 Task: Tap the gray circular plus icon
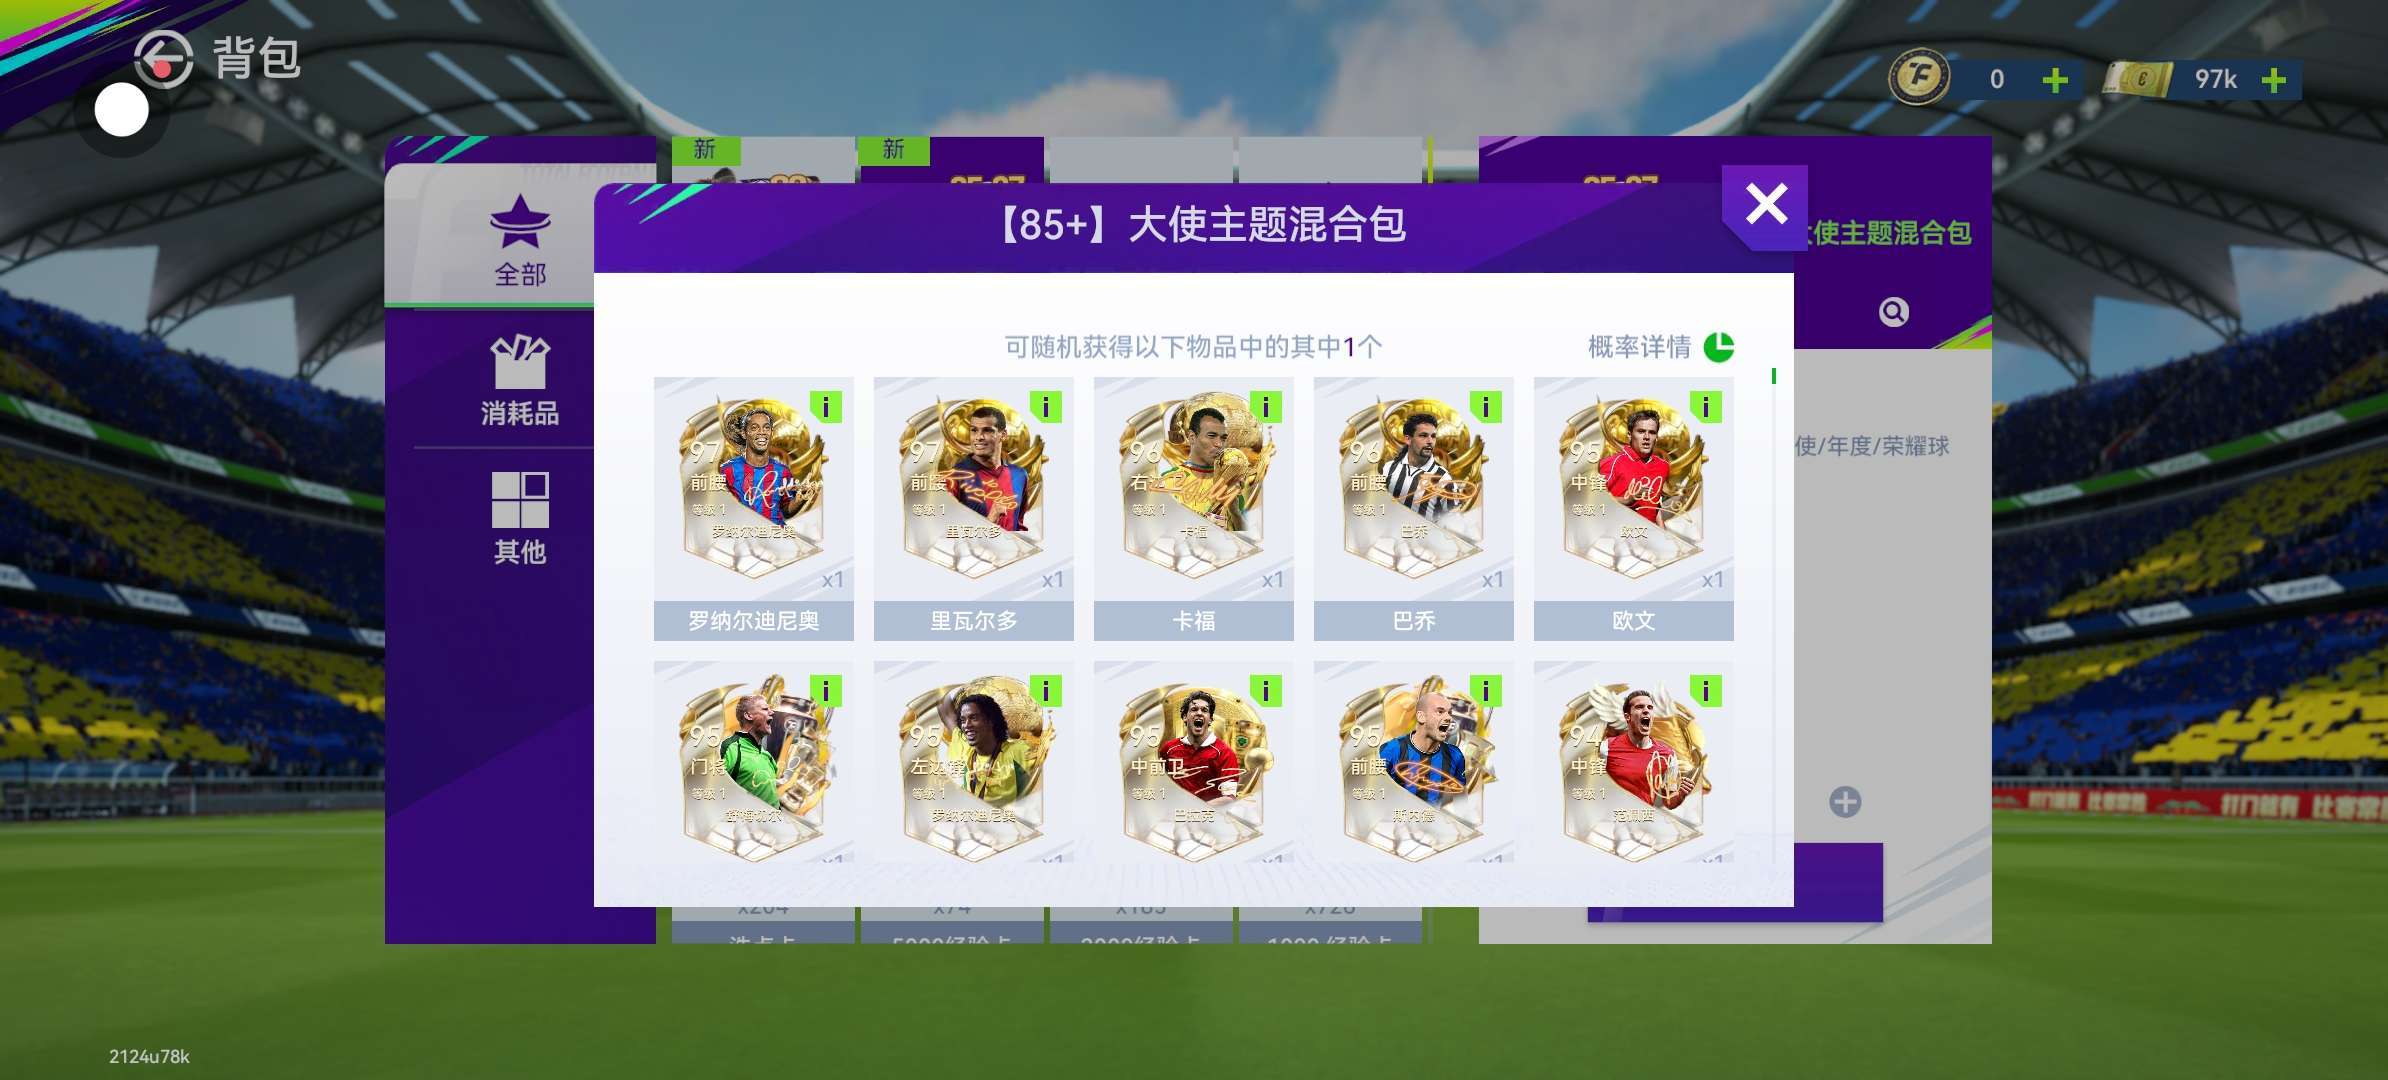coord(1845,802)
